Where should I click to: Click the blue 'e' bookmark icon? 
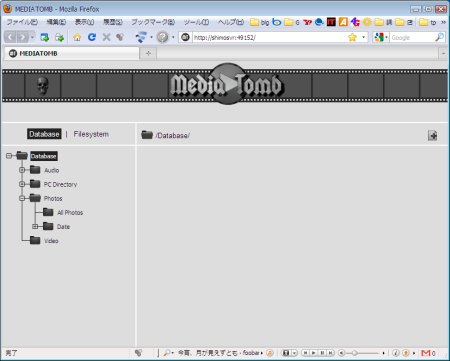319,22
